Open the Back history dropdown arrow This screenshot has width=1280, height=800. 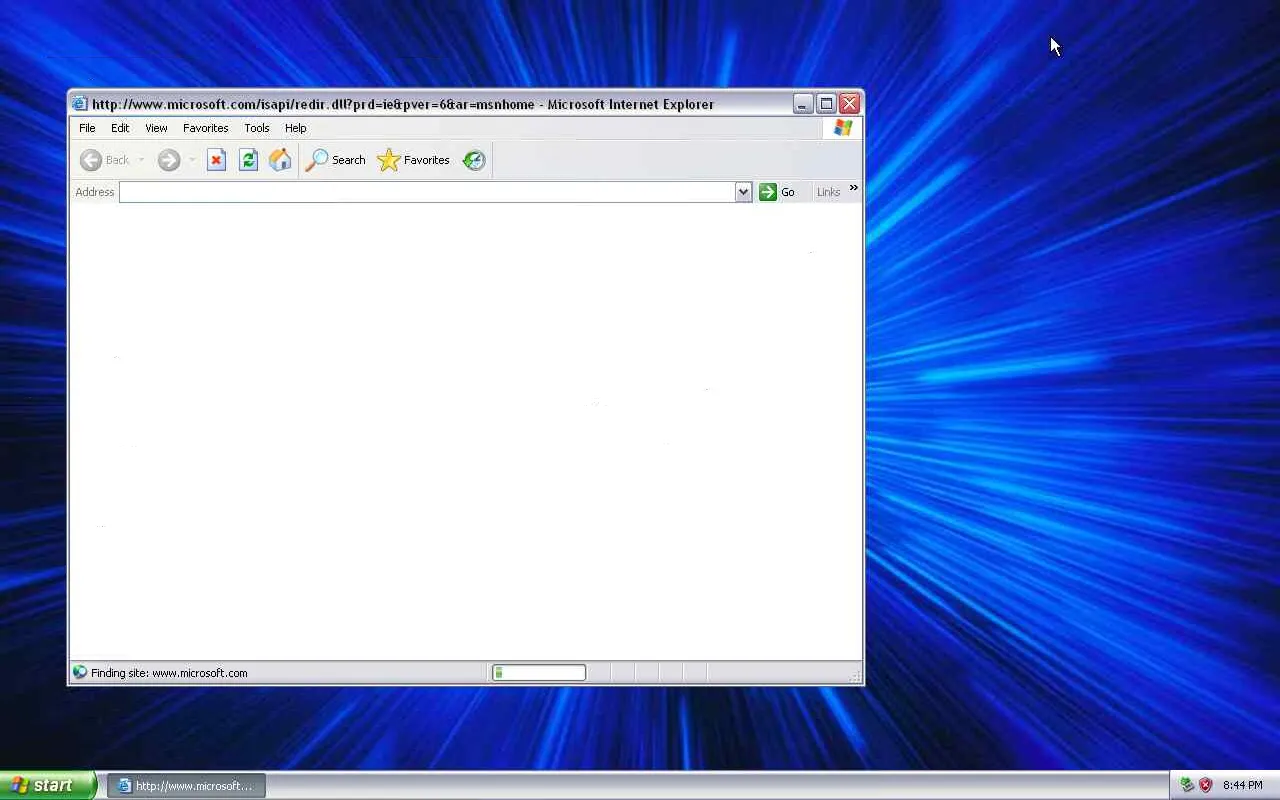tap(141, 160)
